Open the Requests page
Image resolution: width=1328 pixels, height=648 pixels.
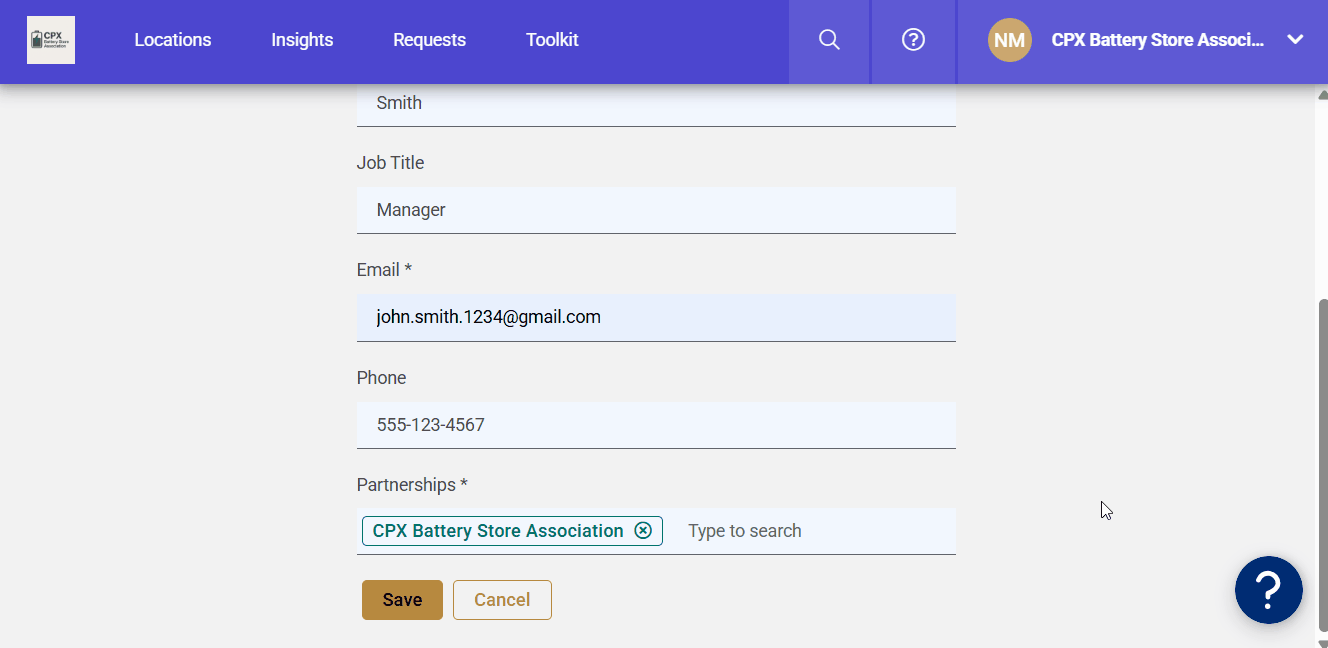[x=429, y=40]
